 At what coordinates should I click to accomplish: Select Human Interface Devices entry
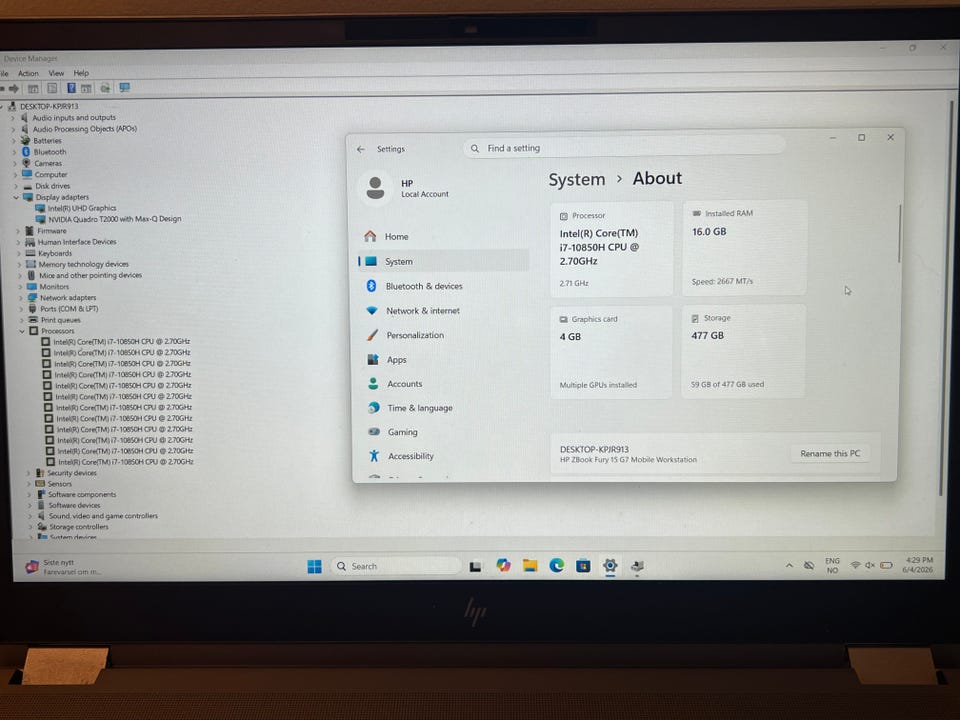pyautogui.click(x=77, y=242)
